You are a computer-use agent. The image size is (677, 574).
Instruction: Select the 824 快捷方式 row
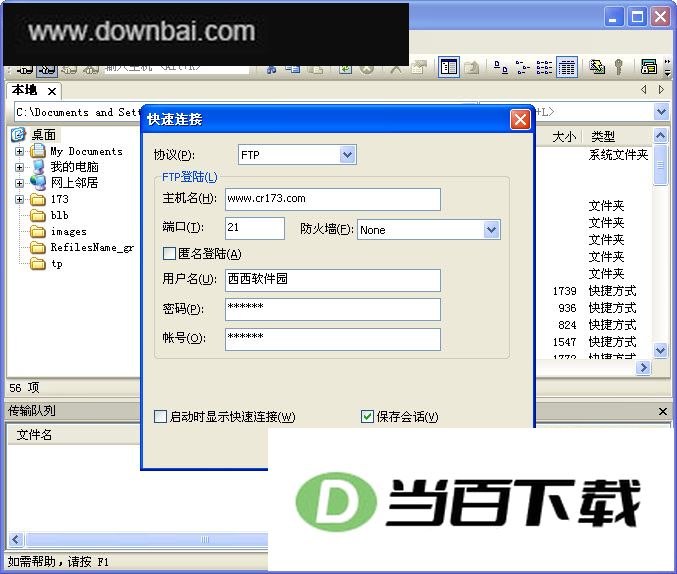594,325
